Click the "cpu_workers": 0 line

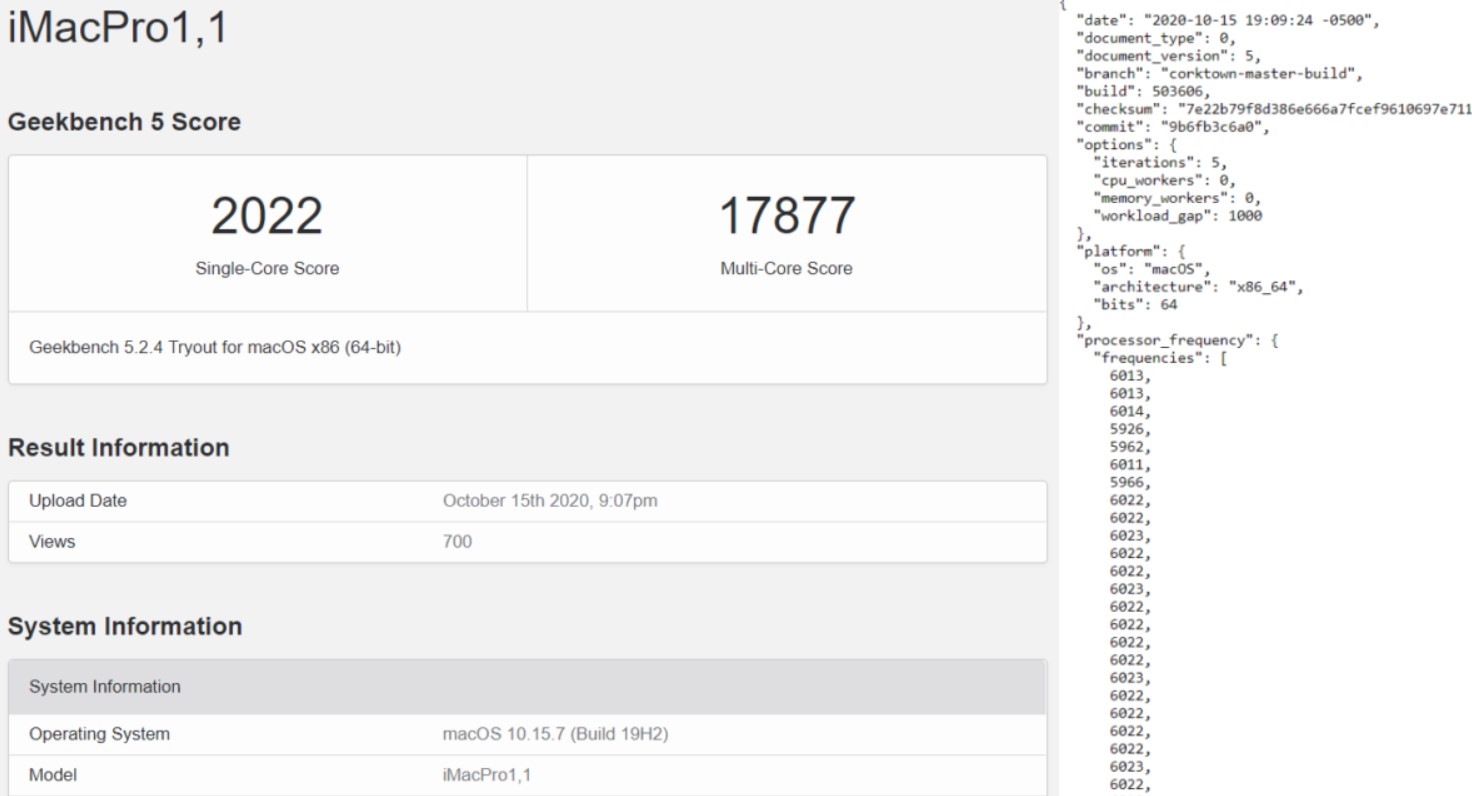click(x=1164, y=180)
